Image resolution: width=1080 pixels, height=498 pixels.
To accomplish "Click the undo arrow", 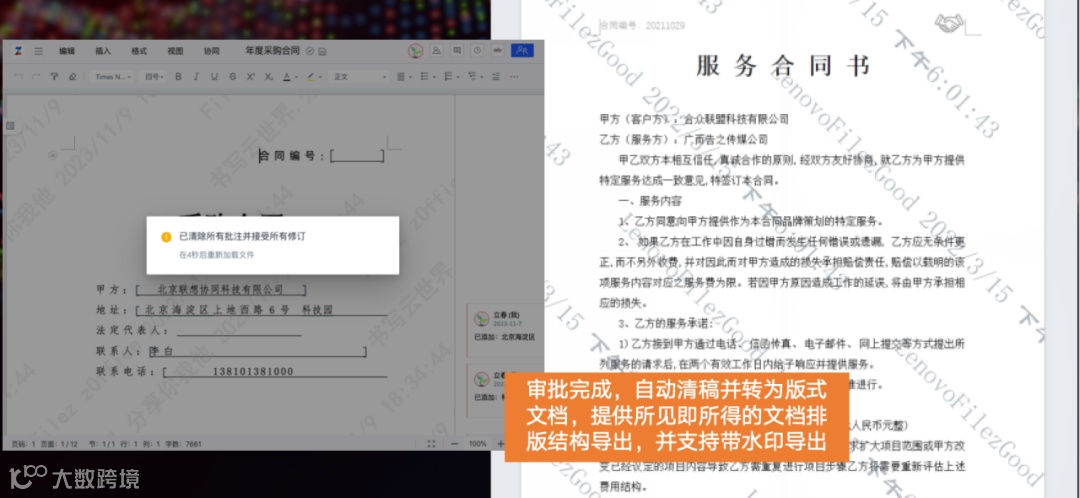I will 19,76.
